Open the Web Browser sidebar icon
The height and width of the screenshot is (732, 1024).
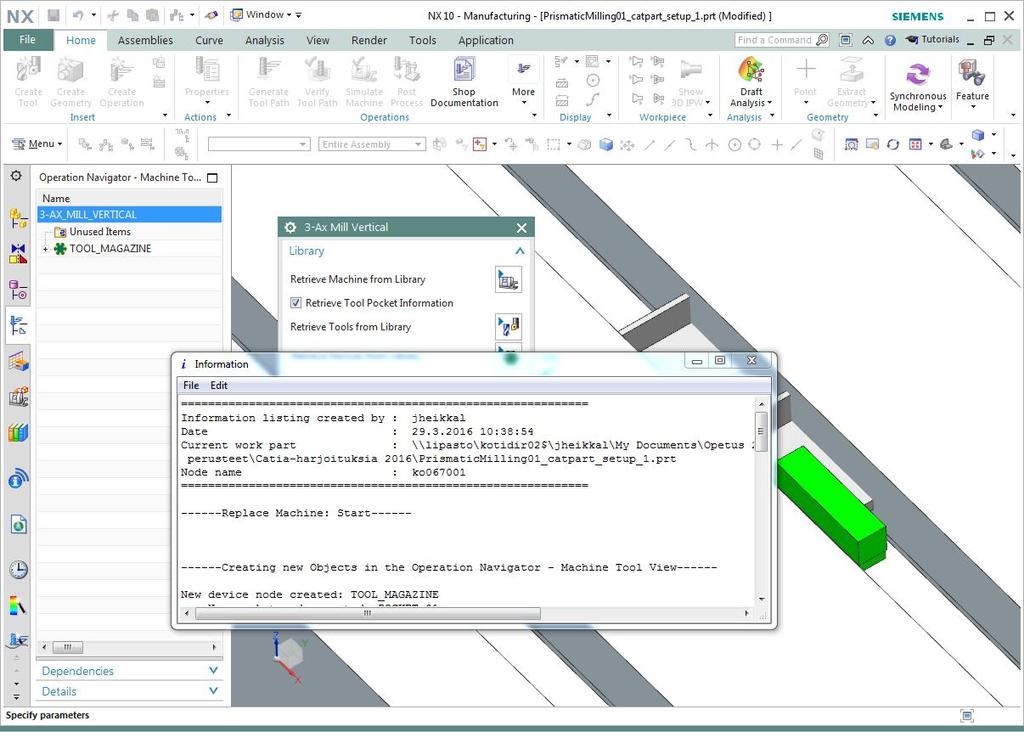tap(18, 524)
